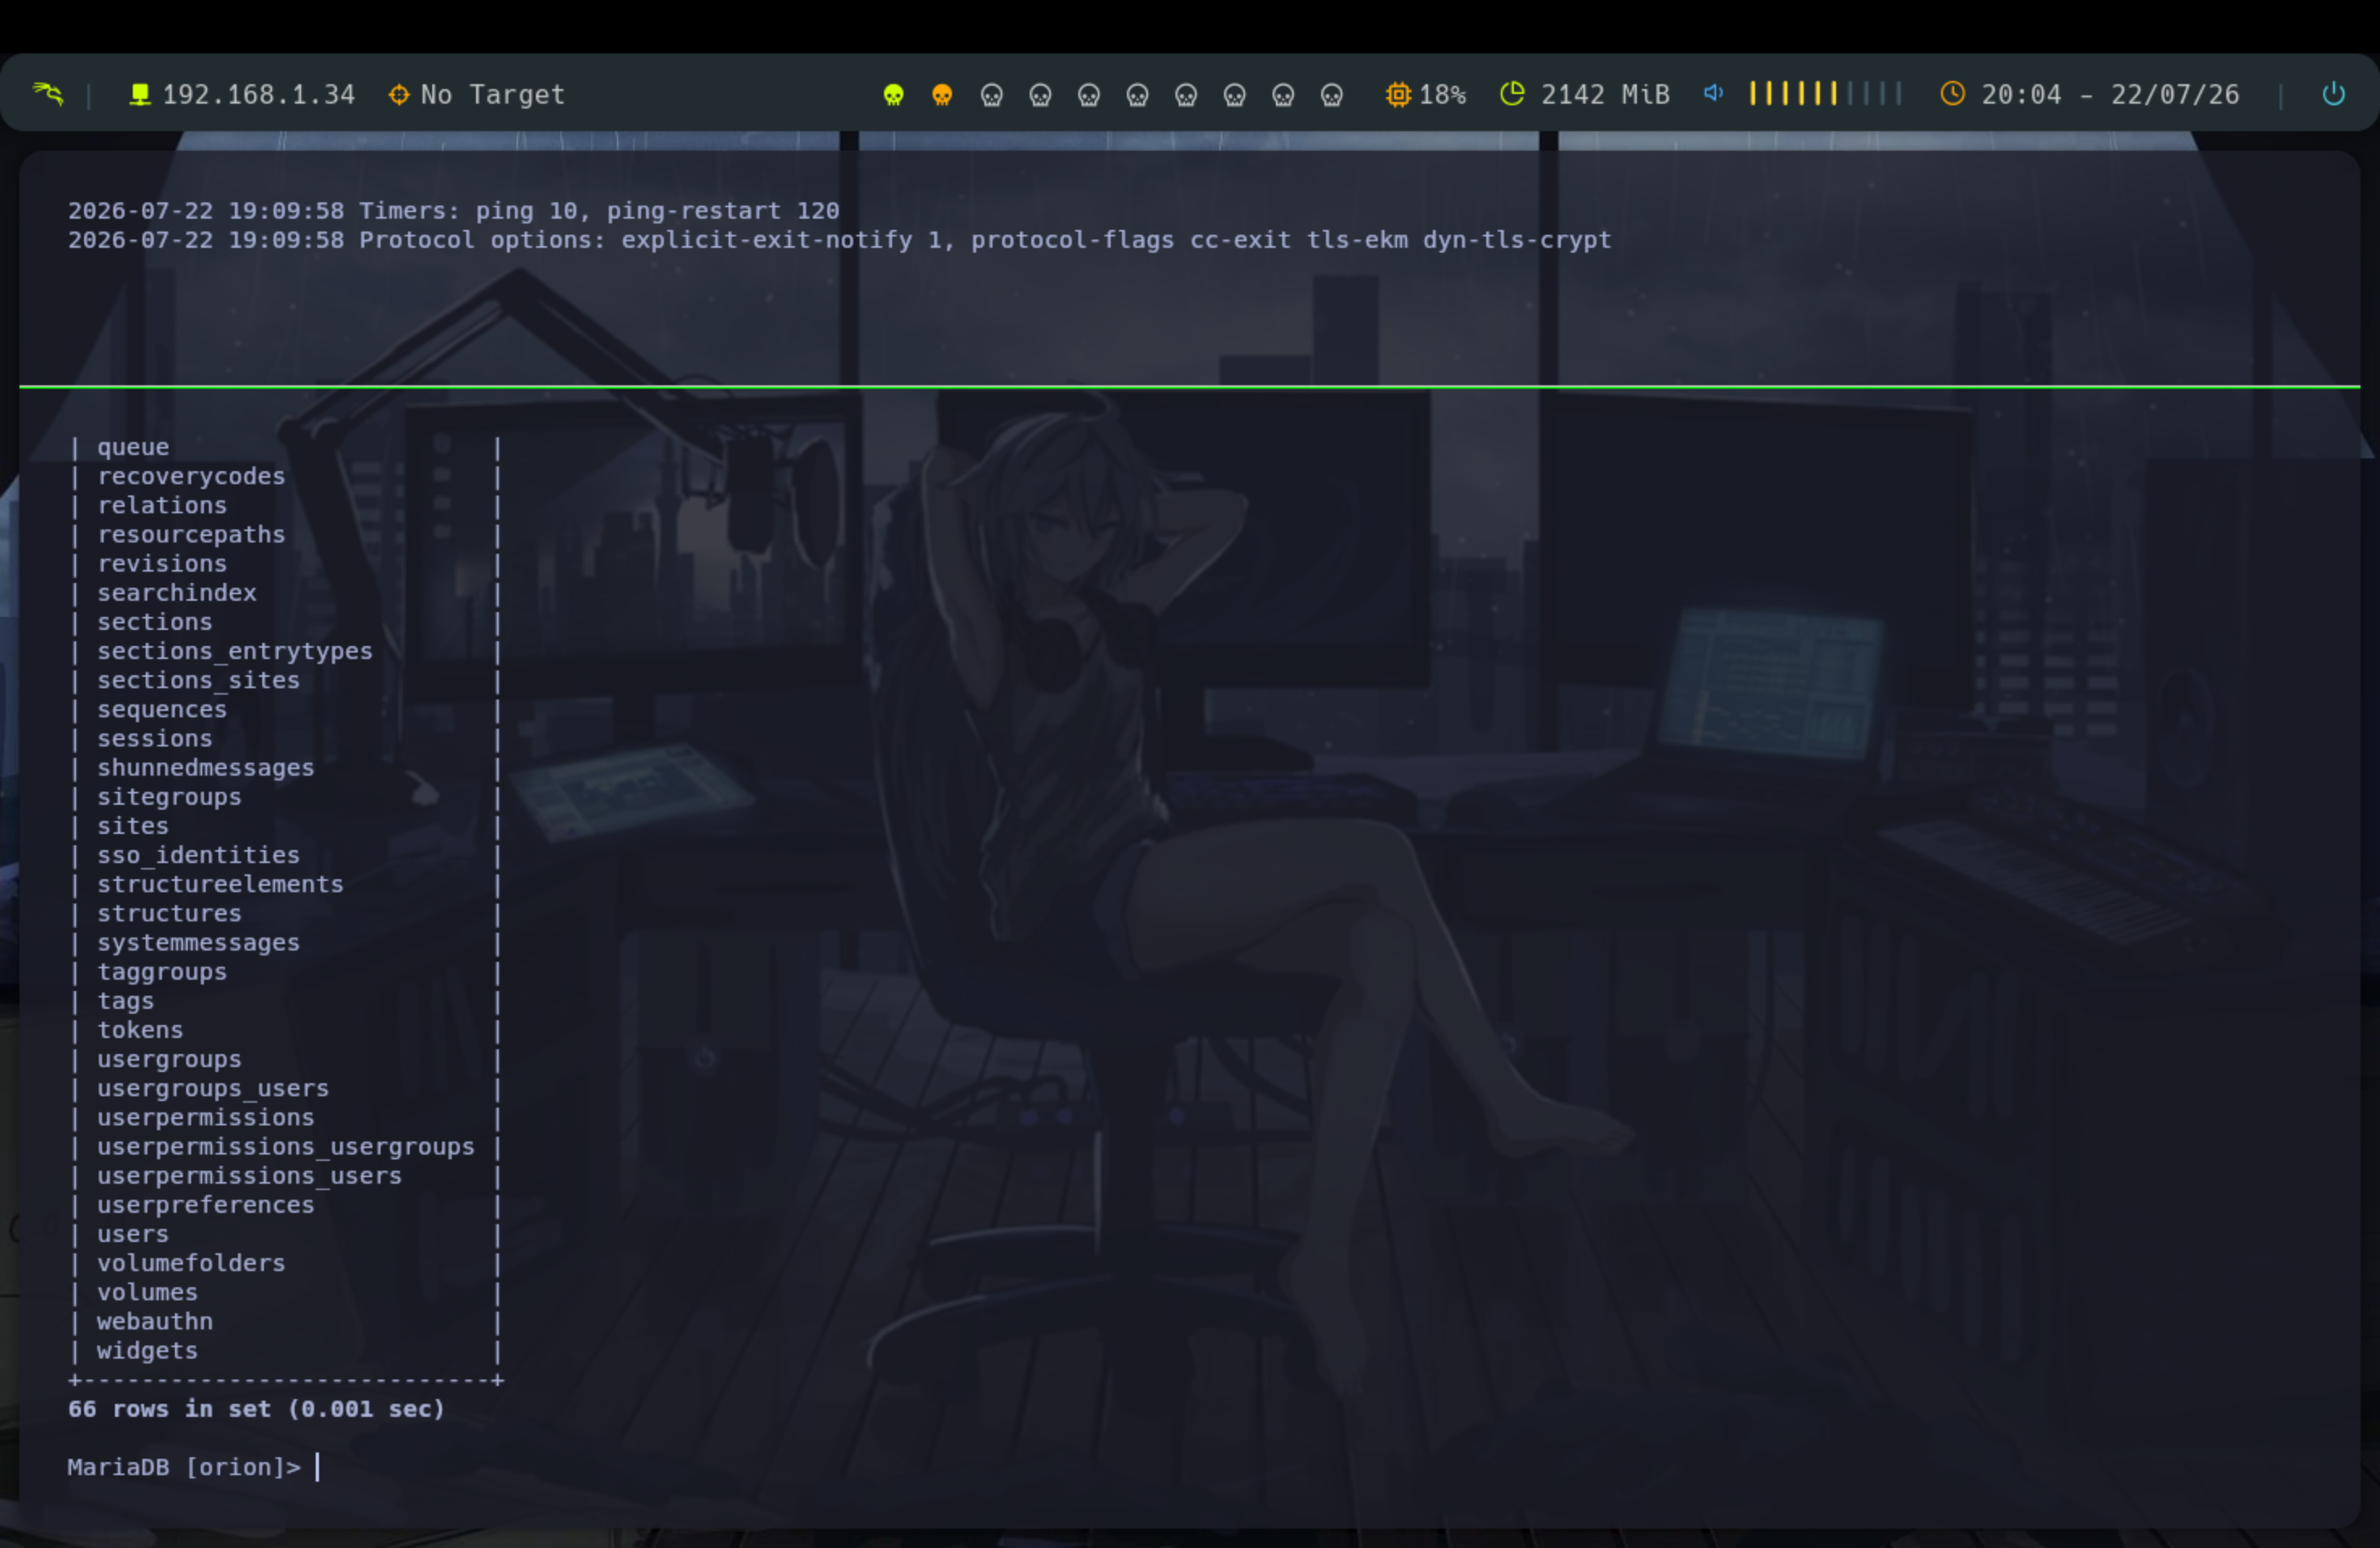Click the "sessions" table row
The image size is (2380, 1548).
286,738
